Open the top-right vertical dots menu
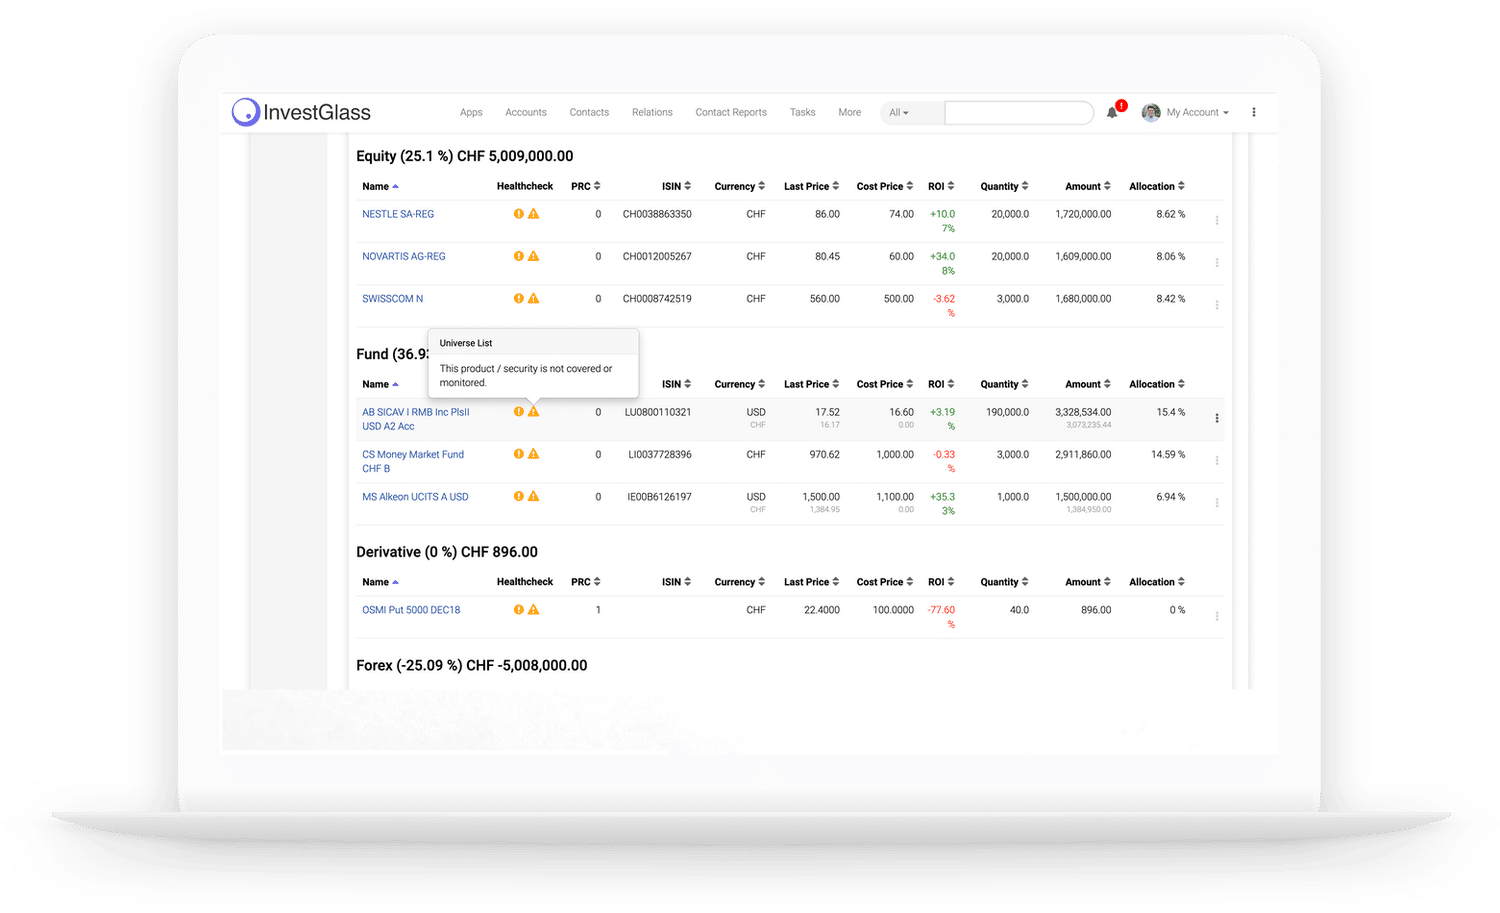 (x=1254, y=112)
